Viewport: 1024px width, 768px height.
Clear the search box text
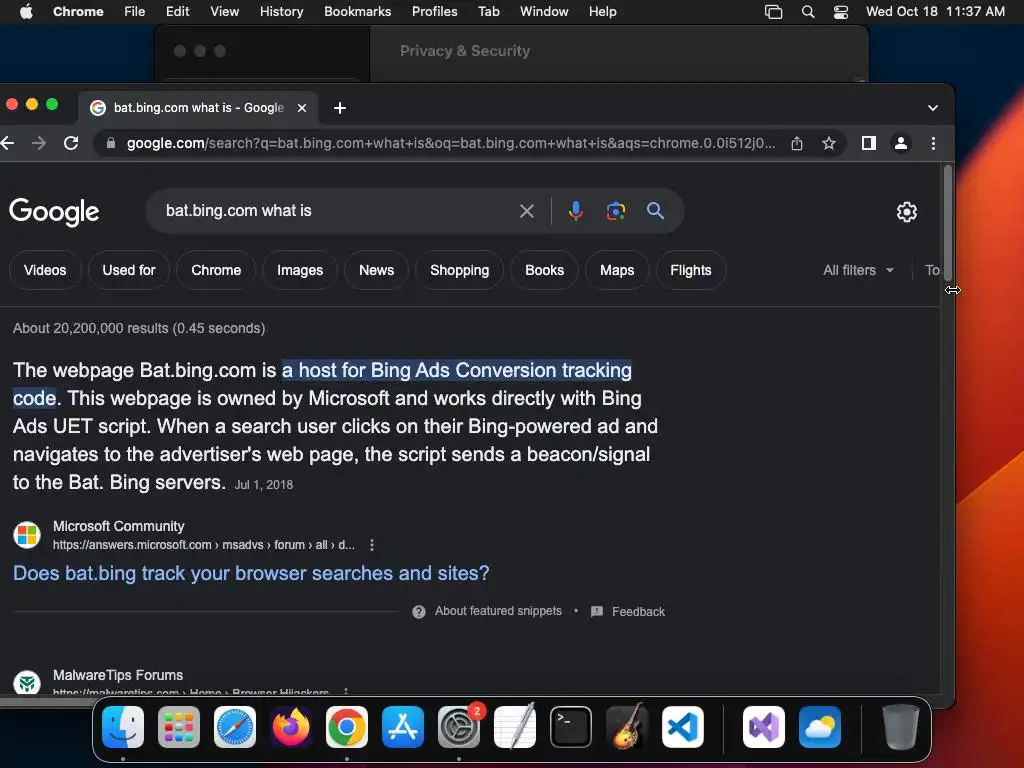pyautogui.click(x=527, y=211)
